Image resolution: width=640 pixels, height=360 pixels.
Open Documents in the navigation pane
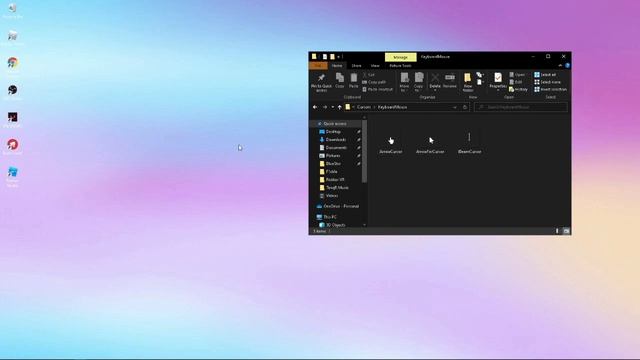tap(336, 148)
